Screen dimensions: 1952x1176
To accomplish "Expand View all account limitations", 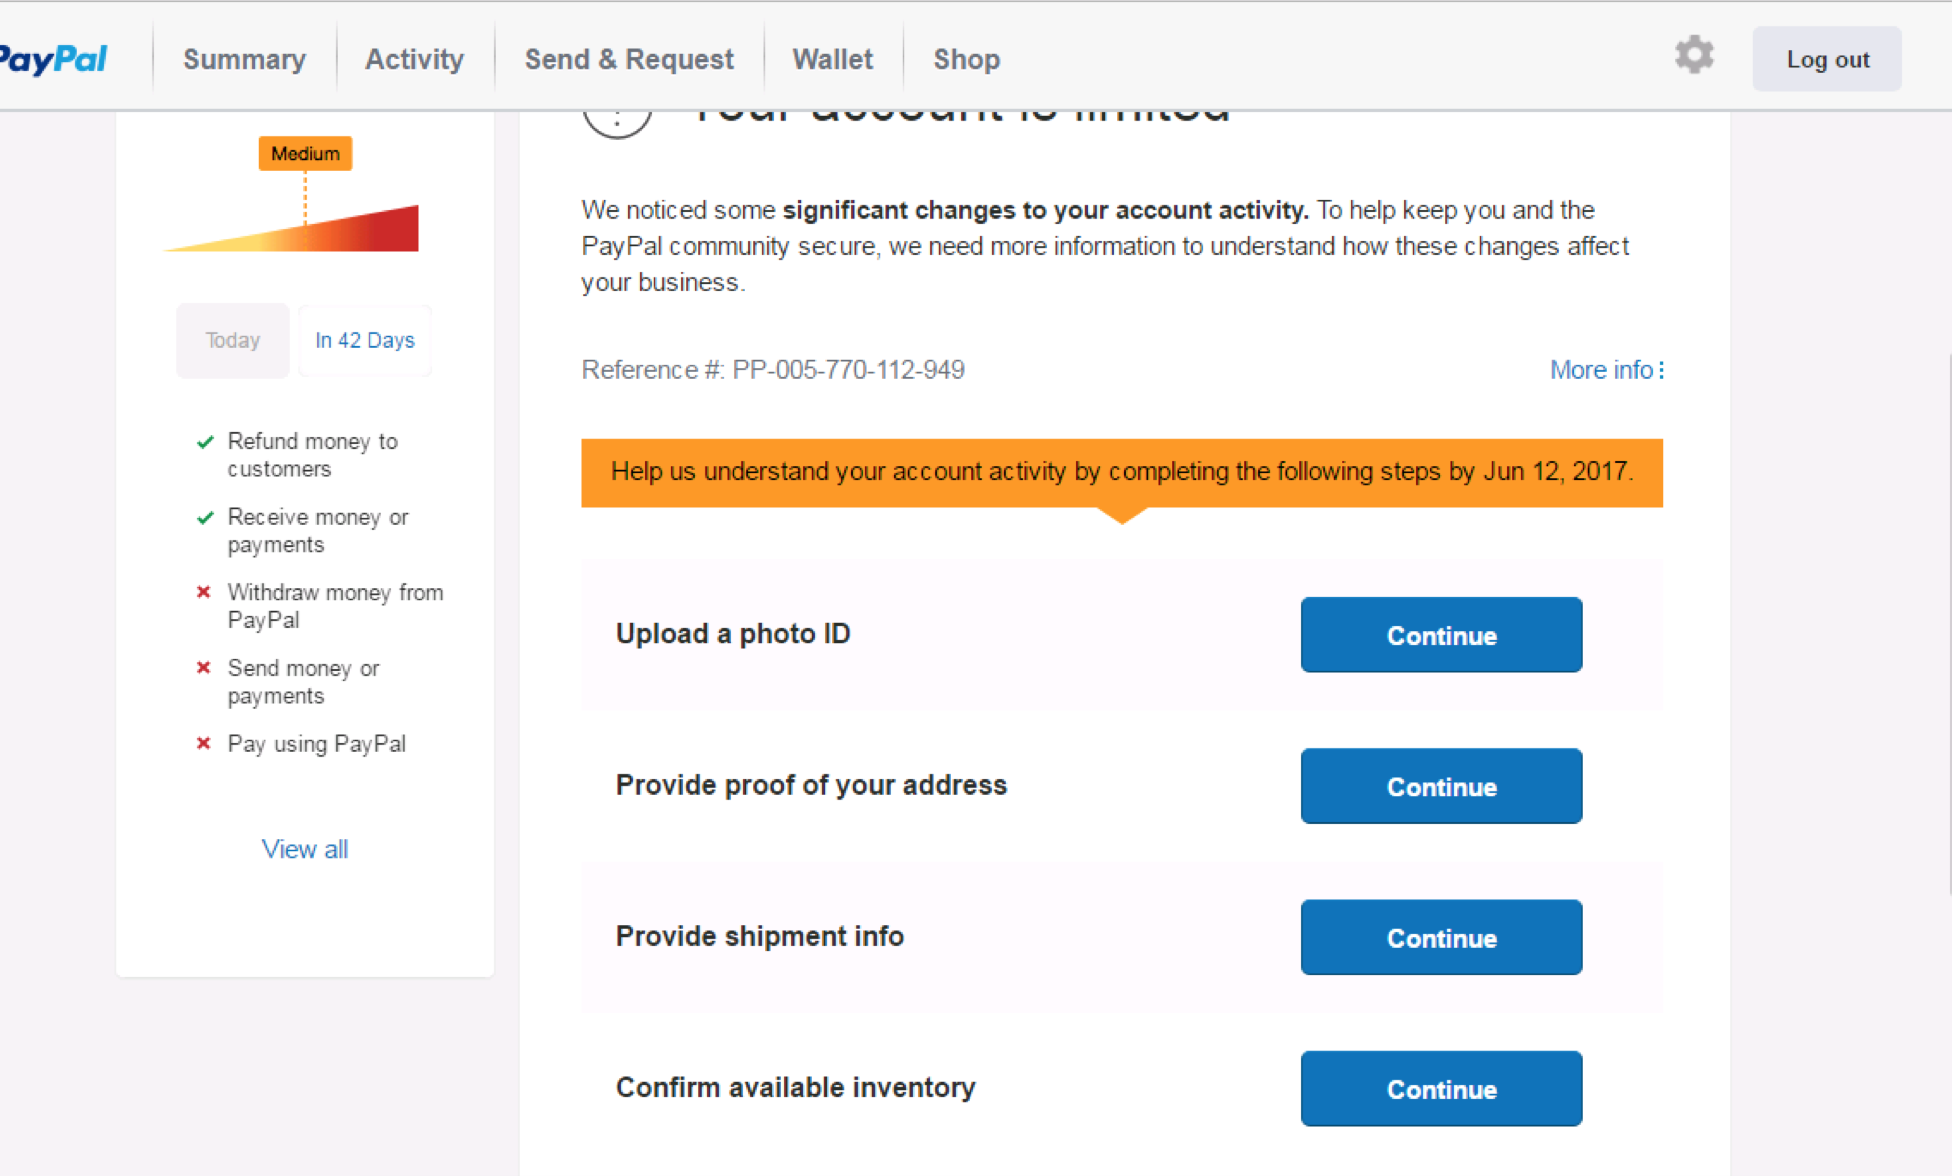I will point(304,847).
